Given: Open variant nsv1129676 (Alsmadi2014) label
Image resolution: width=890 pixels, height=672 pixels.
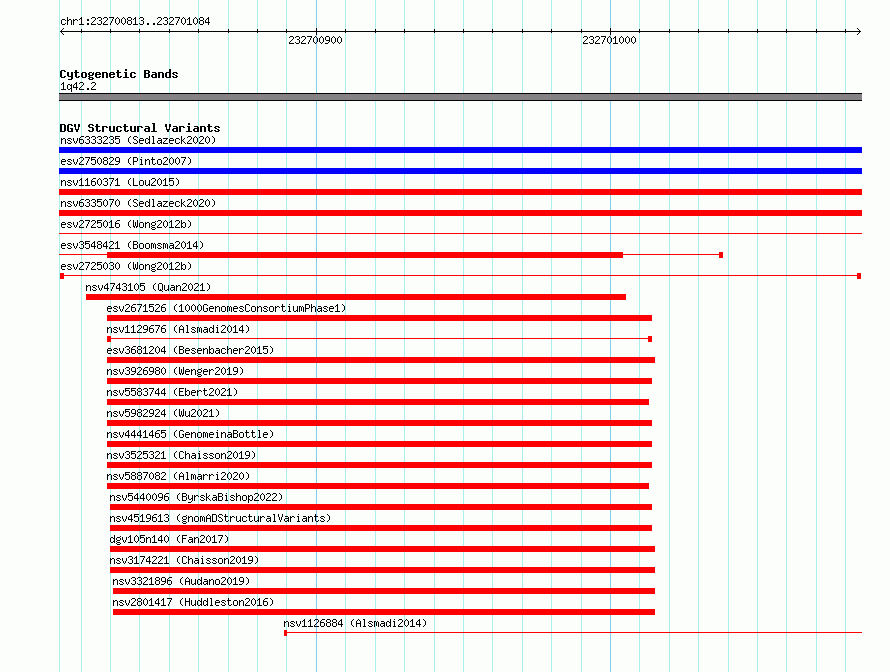Looking at the screenshot, I should (178, 329).
